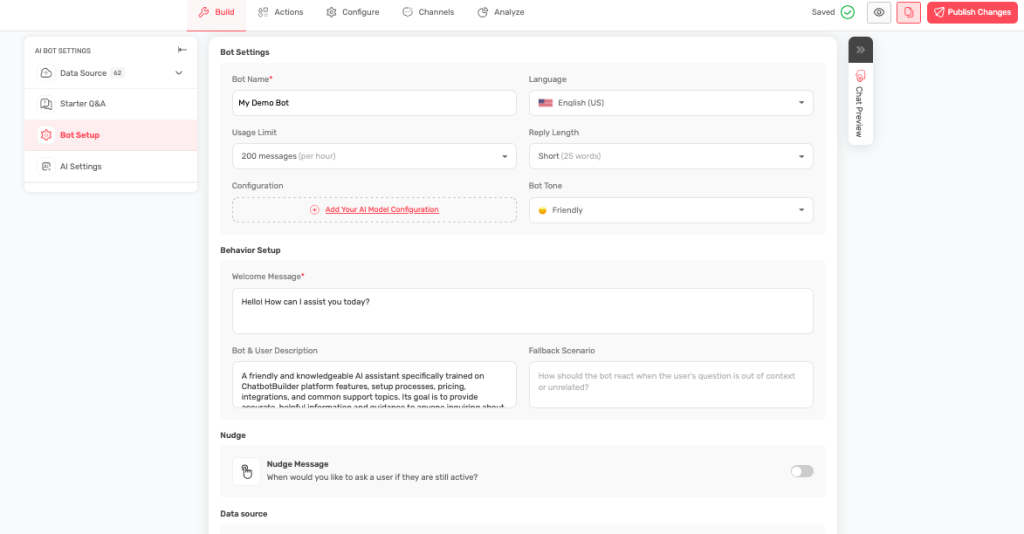Open the Language dropdown
The height and width of the screenshot is (534, 1024).
tap(671, 103)
